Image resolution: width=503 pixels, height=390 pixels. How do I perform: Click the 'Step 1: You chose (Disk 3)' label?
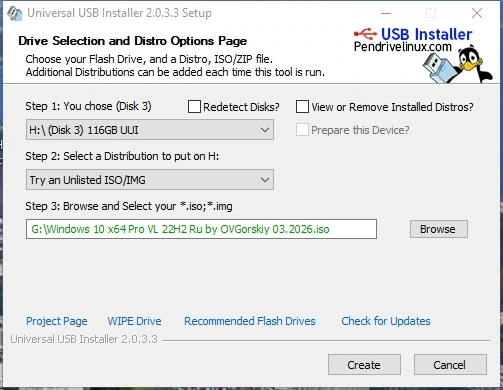pyautogui.click(x=88, y=106)
